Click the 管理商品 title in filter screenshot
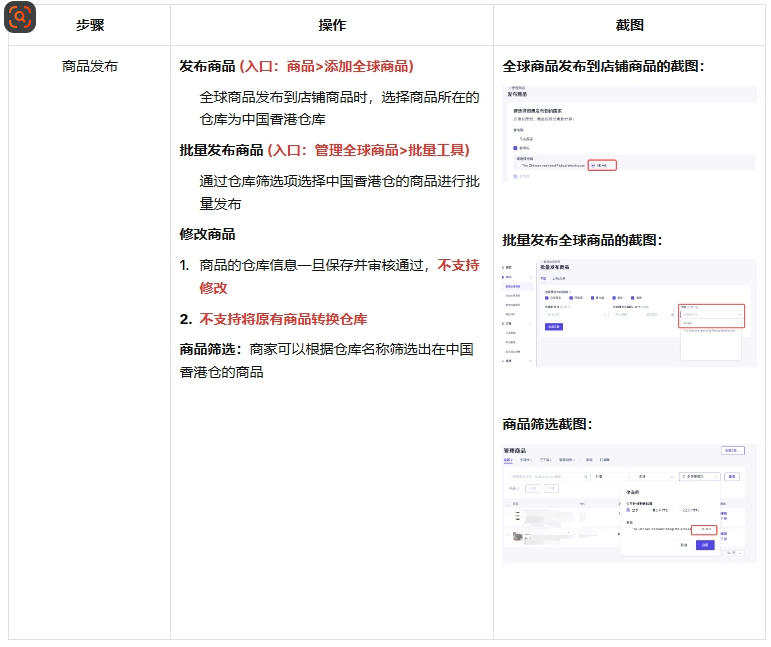Viewport: 771px width, 647px height. 514,450
